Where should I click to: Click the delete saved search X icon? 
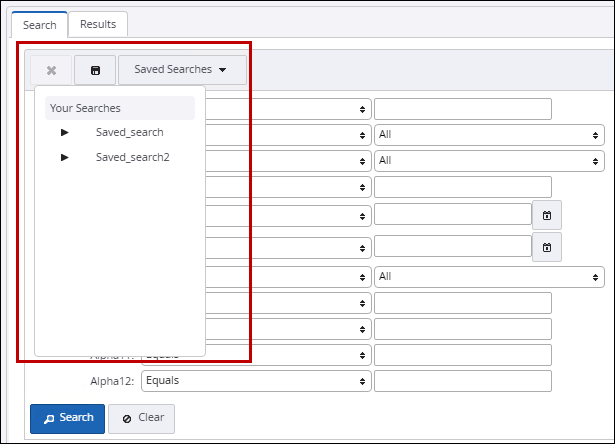51,70
